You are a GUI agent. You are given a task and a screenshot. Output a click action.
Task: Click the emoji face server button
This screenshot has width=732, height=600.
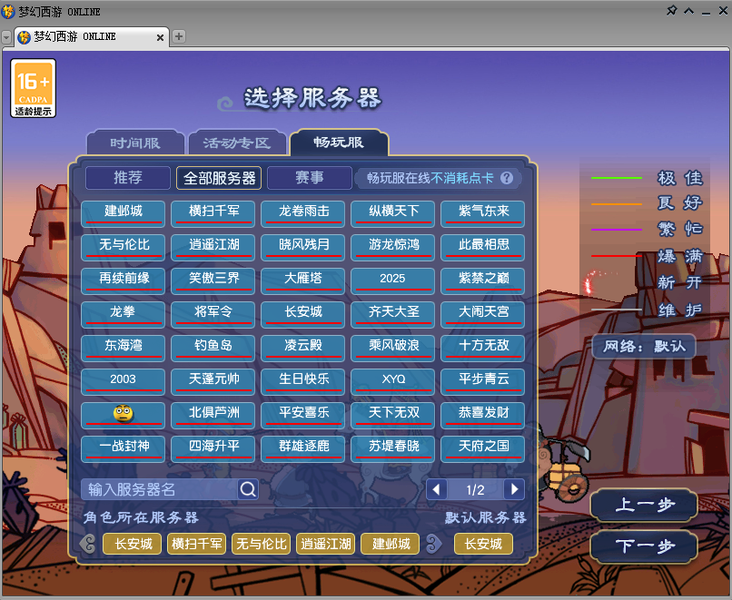click(x=123, y=415)
